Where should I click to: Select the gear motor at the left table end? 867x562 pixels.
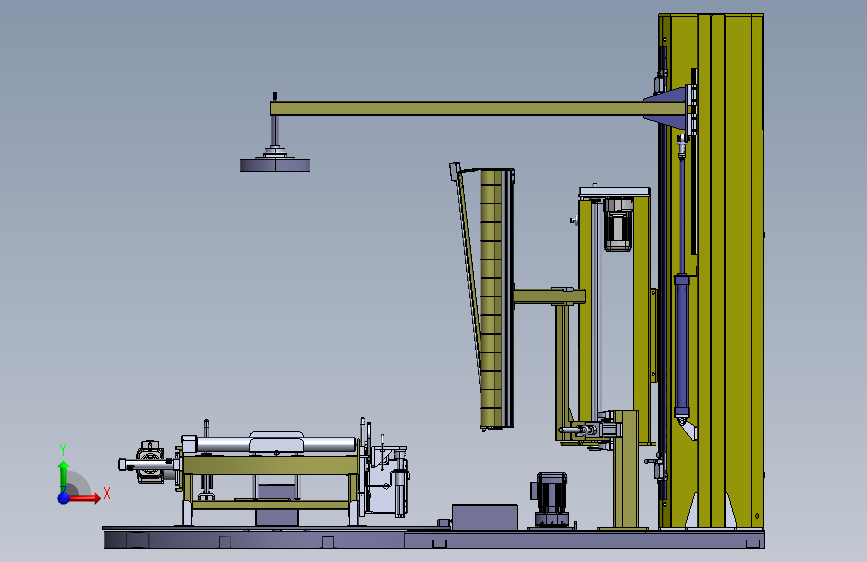click(149, 462)
